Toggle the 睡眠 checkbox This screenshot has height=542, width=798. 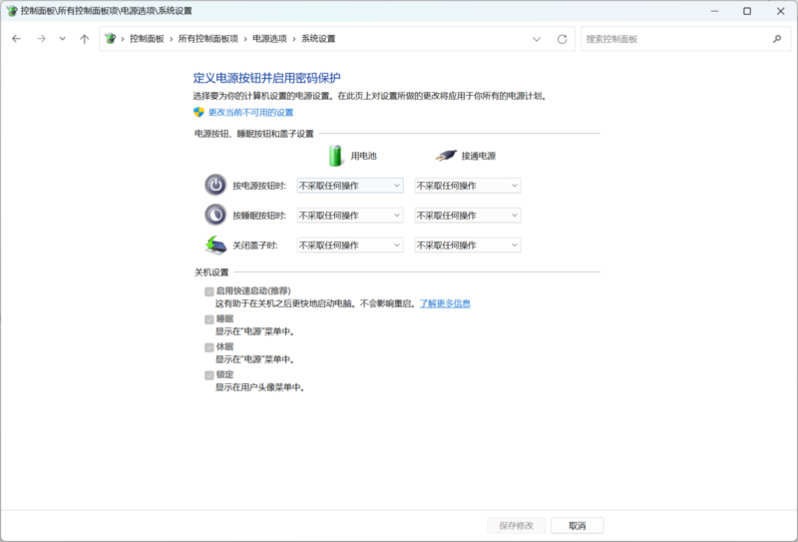tap(209, 319)
